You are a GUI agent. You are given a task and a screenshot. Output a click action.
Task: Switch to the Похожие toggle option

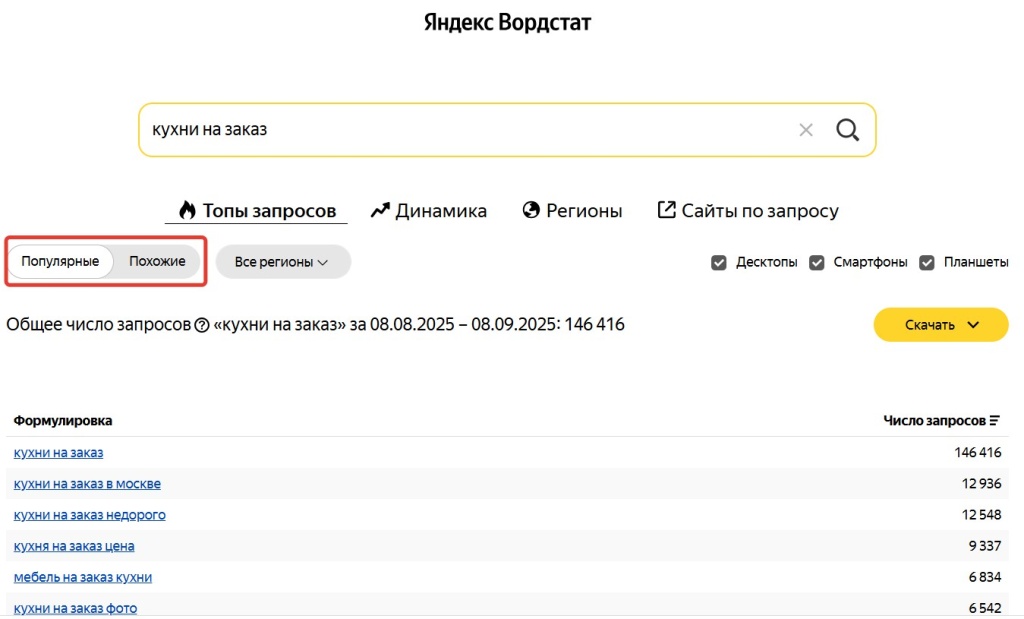157,261
